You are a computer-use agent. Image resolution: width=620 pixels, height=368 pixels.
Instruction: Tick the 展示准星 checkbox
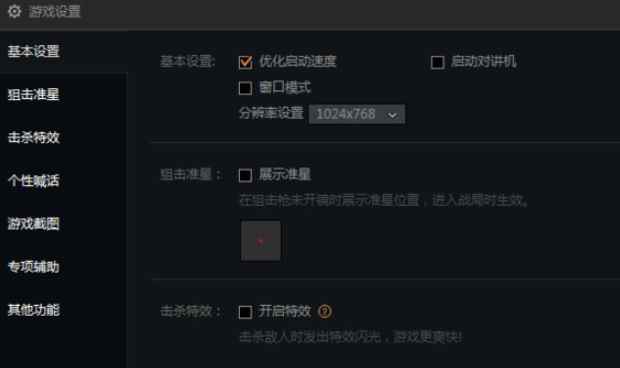(245, 175)
